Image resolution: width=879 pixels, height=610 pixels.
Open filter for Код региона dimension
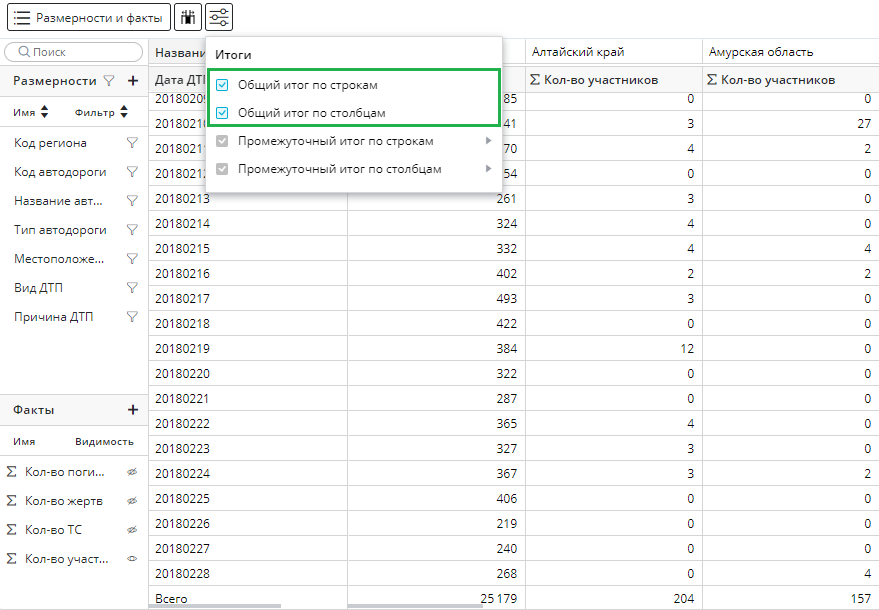pos(131,143)
